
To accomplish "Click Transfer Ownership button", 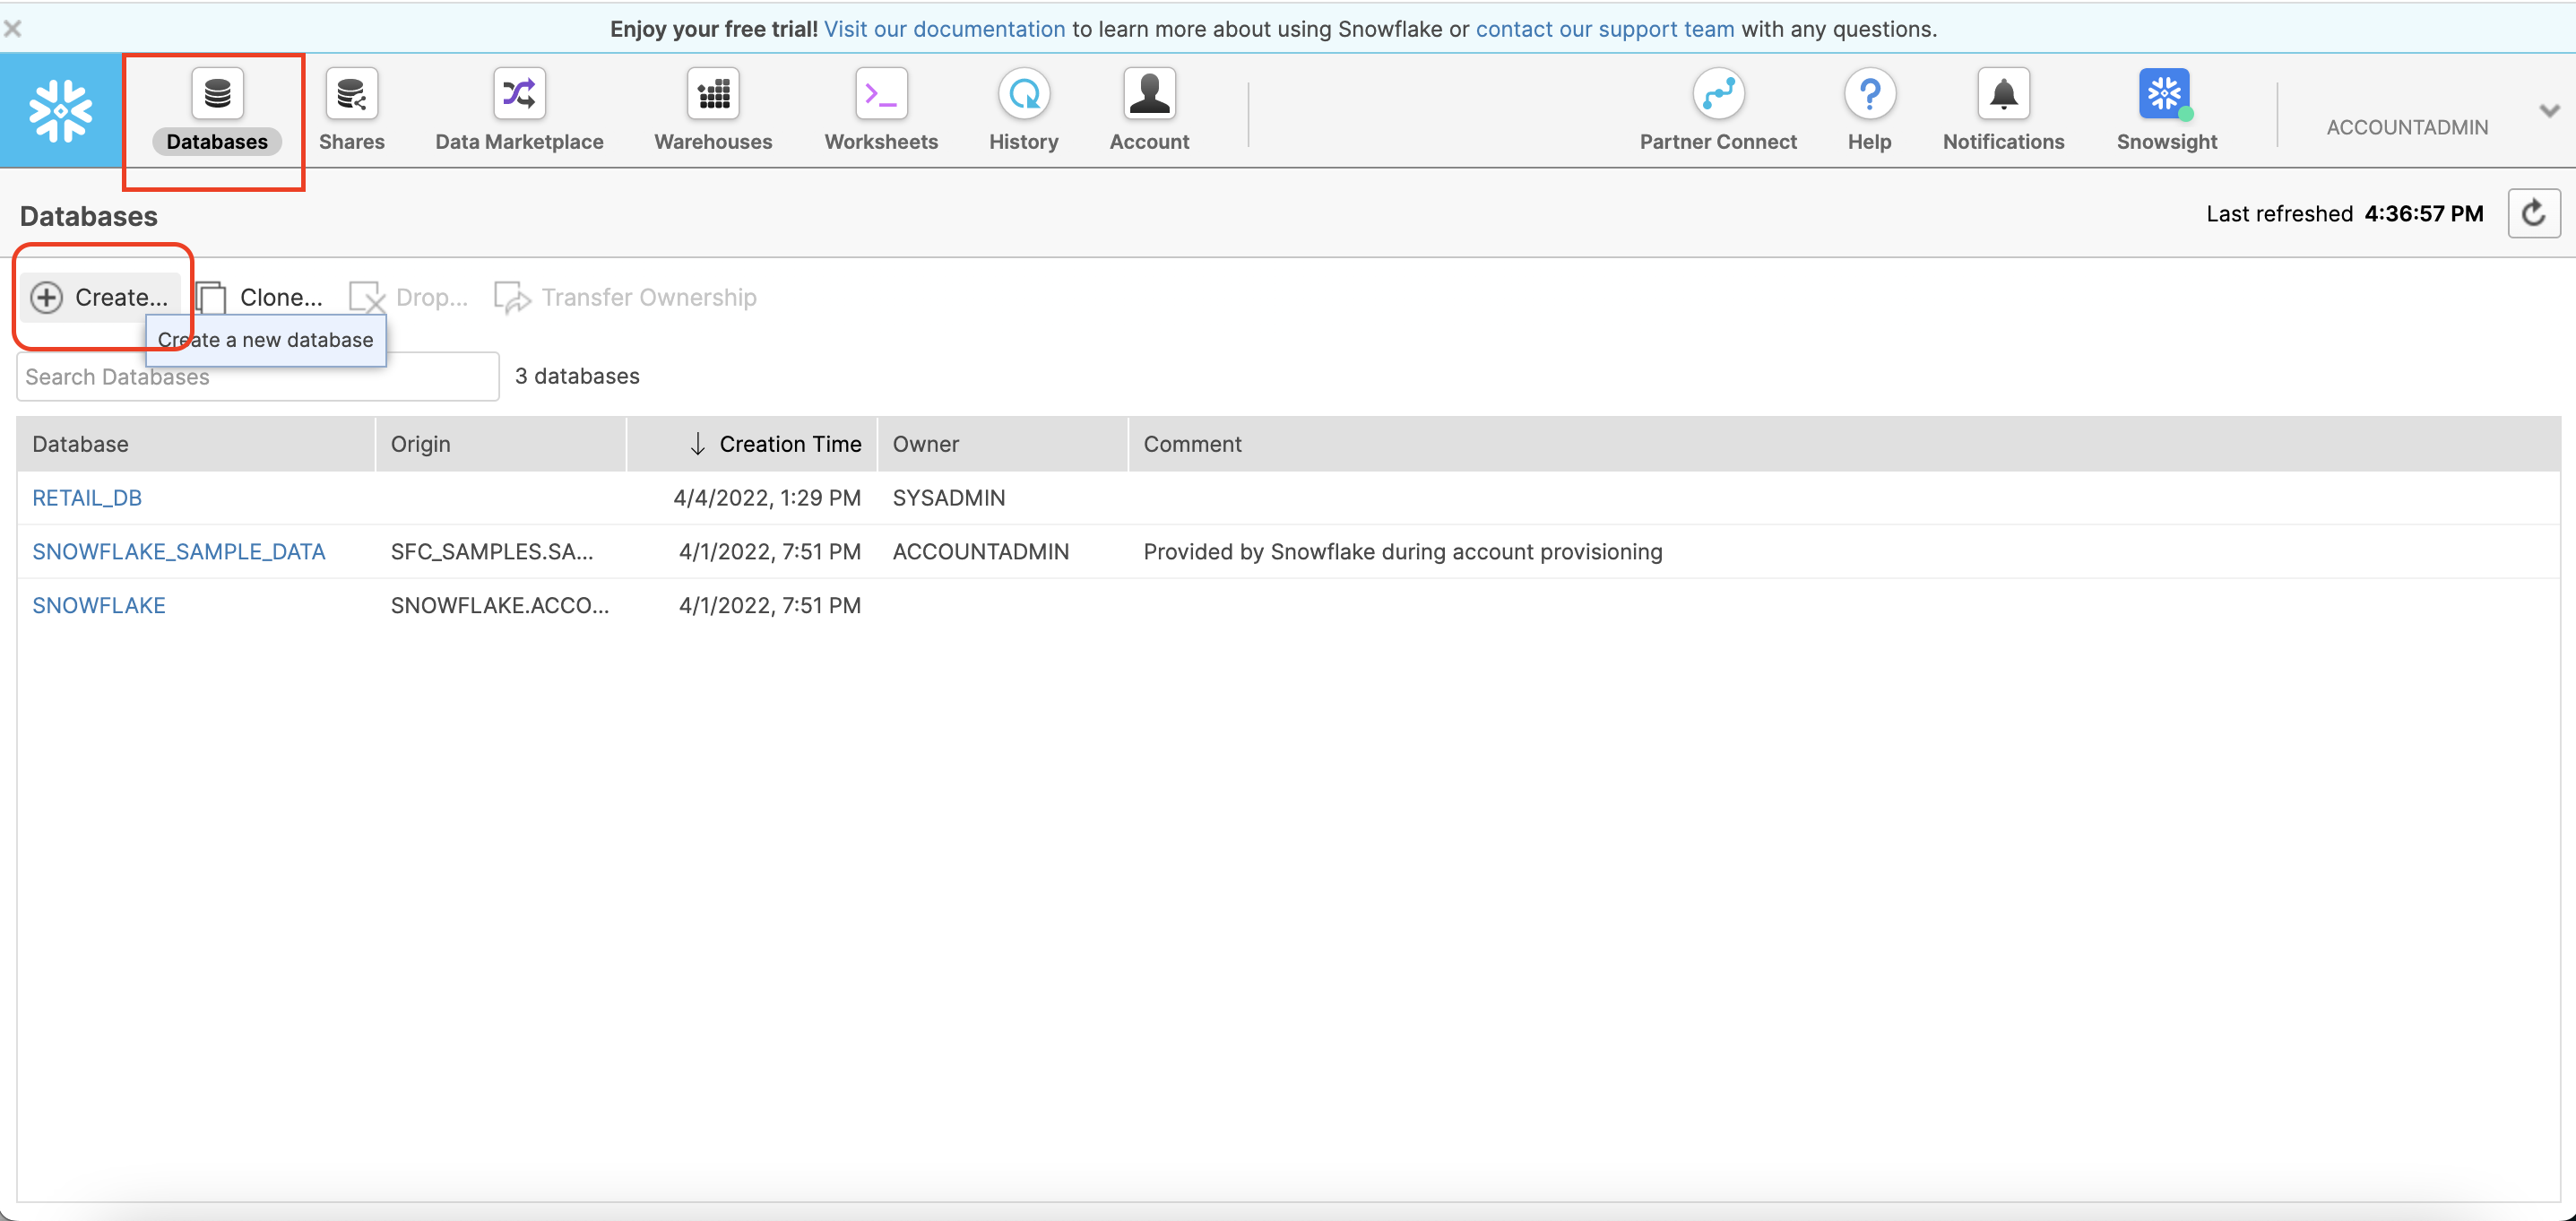I will tap(626, 297).
